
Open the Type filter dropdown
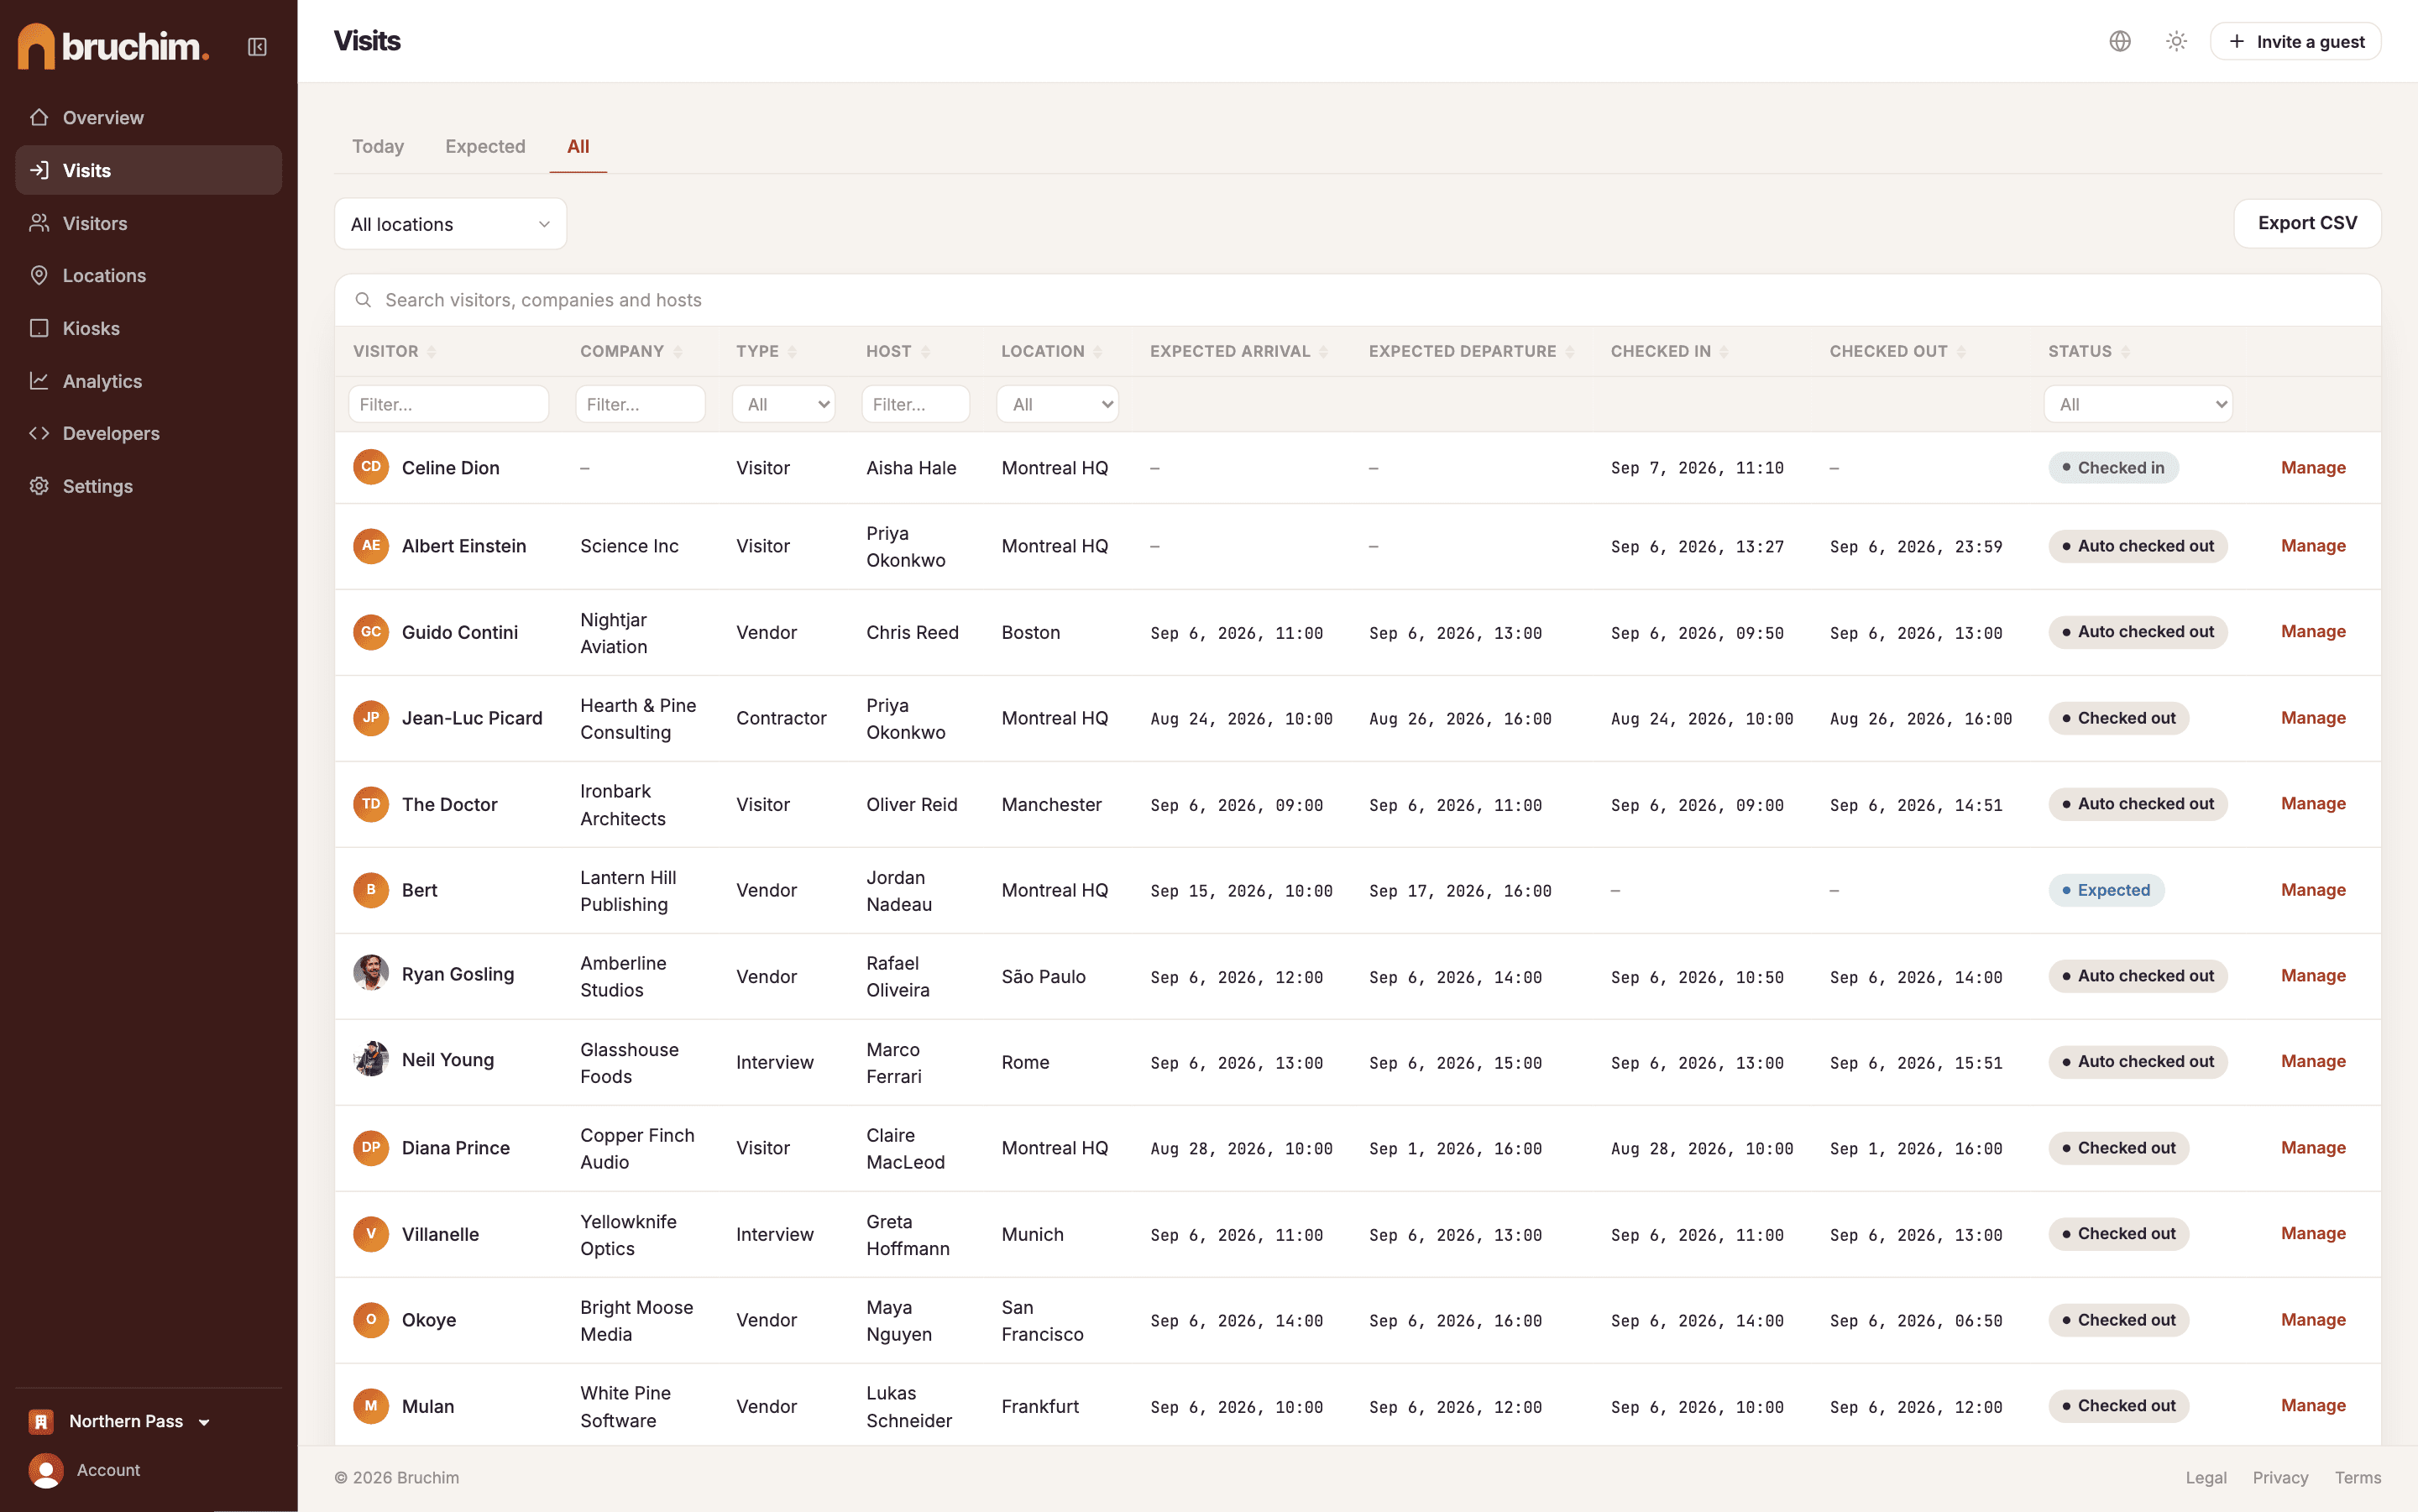[x=784, y=404]
